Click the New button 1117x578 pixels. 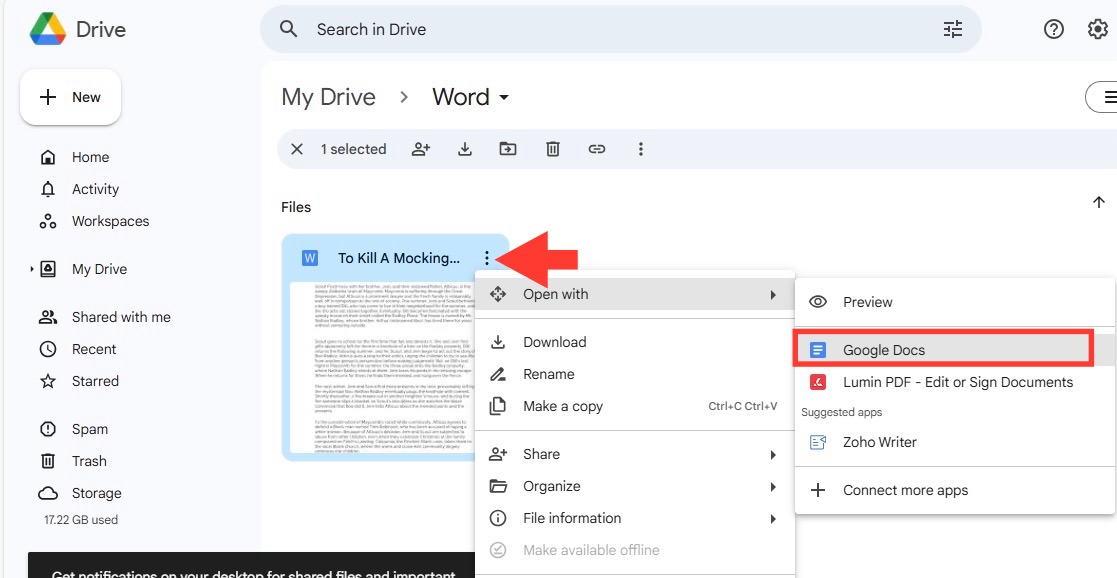tap(71, 98)
